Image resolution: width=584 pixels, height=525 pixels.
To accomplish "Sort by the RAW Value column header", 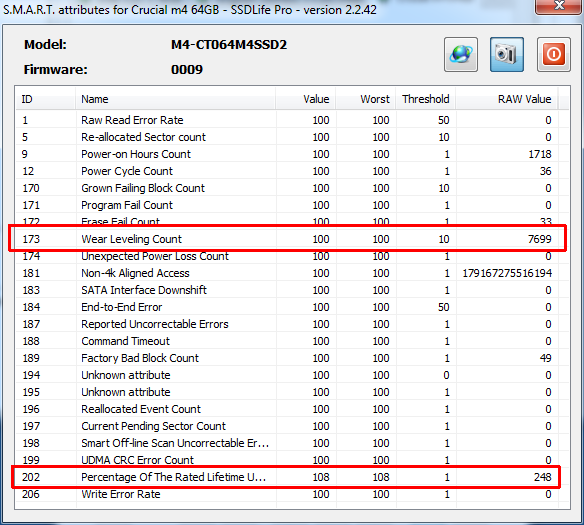I will (x=507, y=99).
